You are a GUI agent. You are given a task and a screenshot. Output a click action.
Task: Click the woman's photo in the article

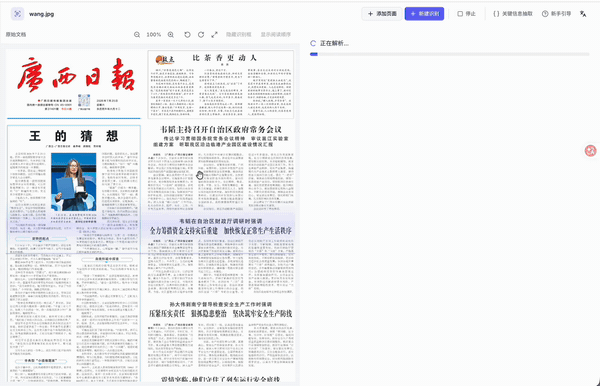[x=73, y=182]
